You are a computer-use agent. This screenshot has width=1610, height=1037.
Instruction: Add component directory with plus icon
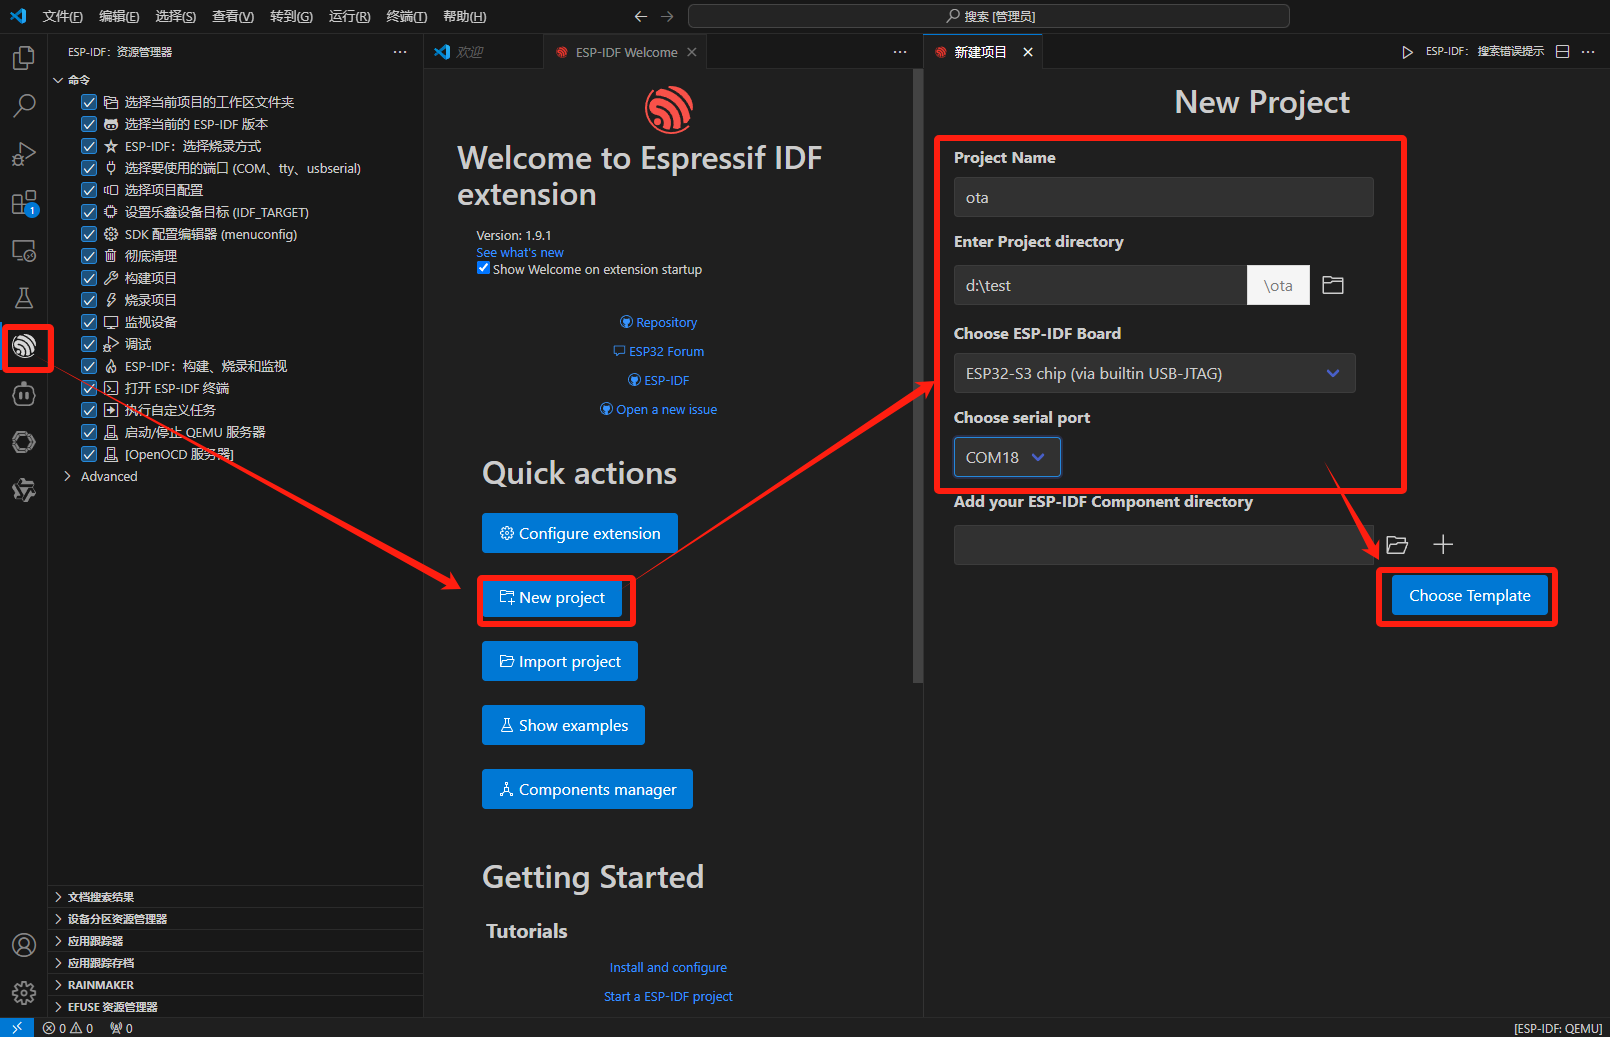click(1443, 545)
